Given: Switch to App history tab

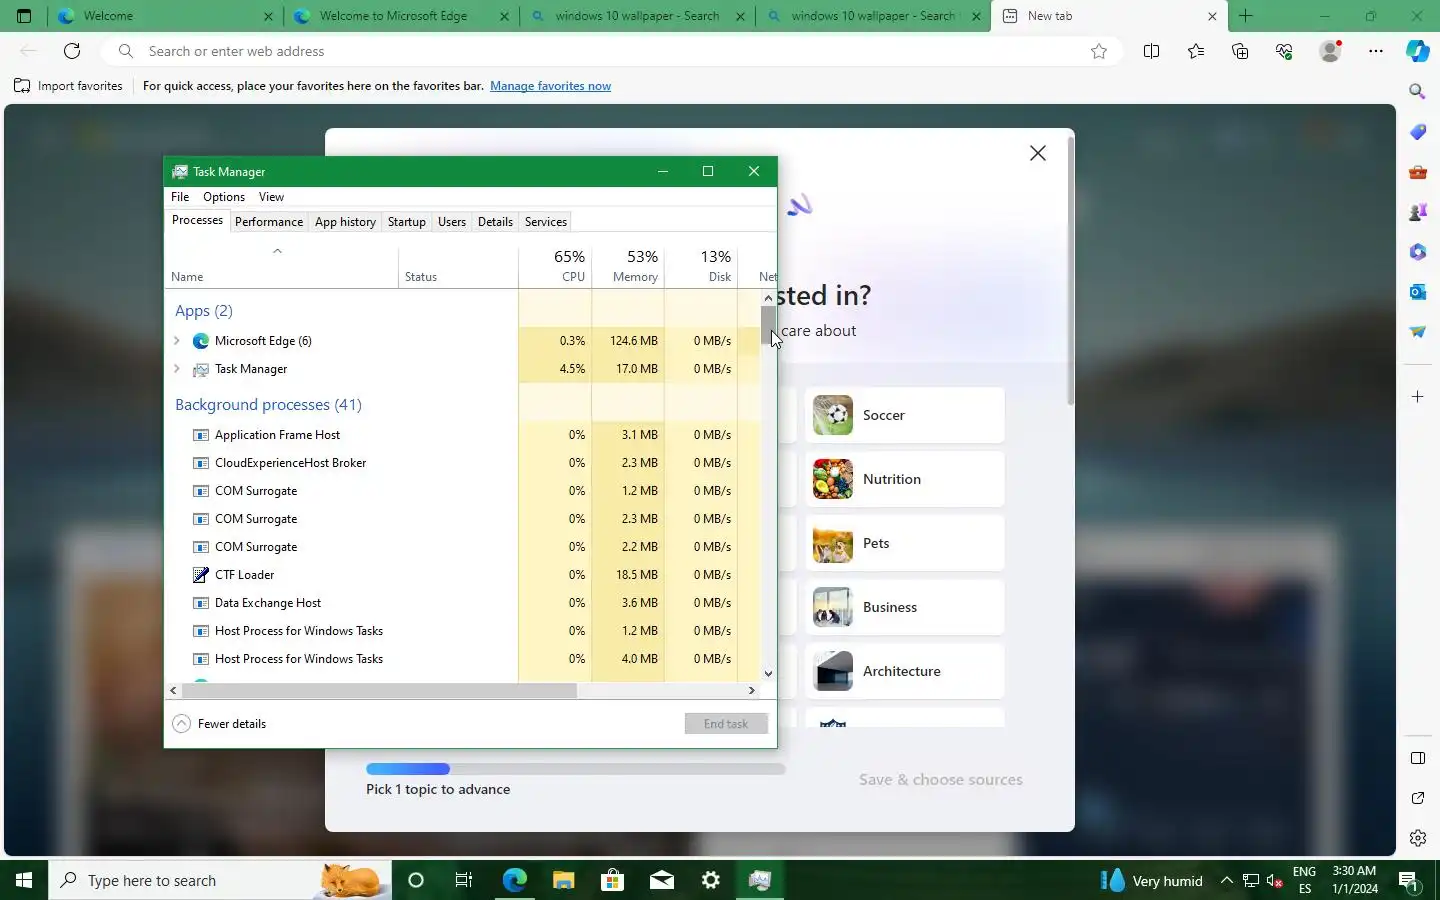Looking at the screenshot, I should tap(345, 222).
